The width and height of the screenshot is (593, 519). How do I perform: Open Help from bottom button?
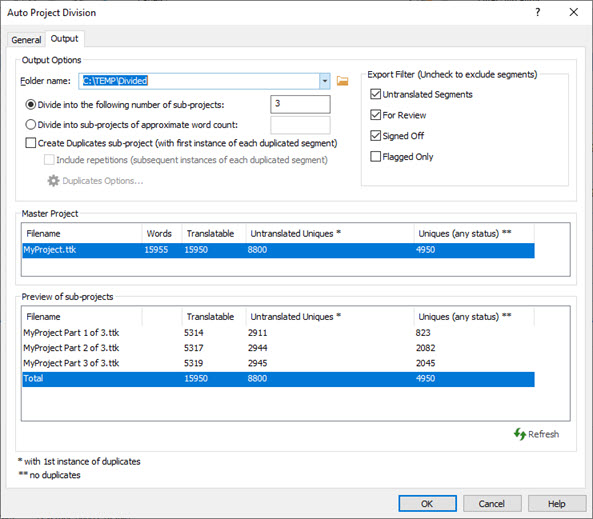point(557,503)
